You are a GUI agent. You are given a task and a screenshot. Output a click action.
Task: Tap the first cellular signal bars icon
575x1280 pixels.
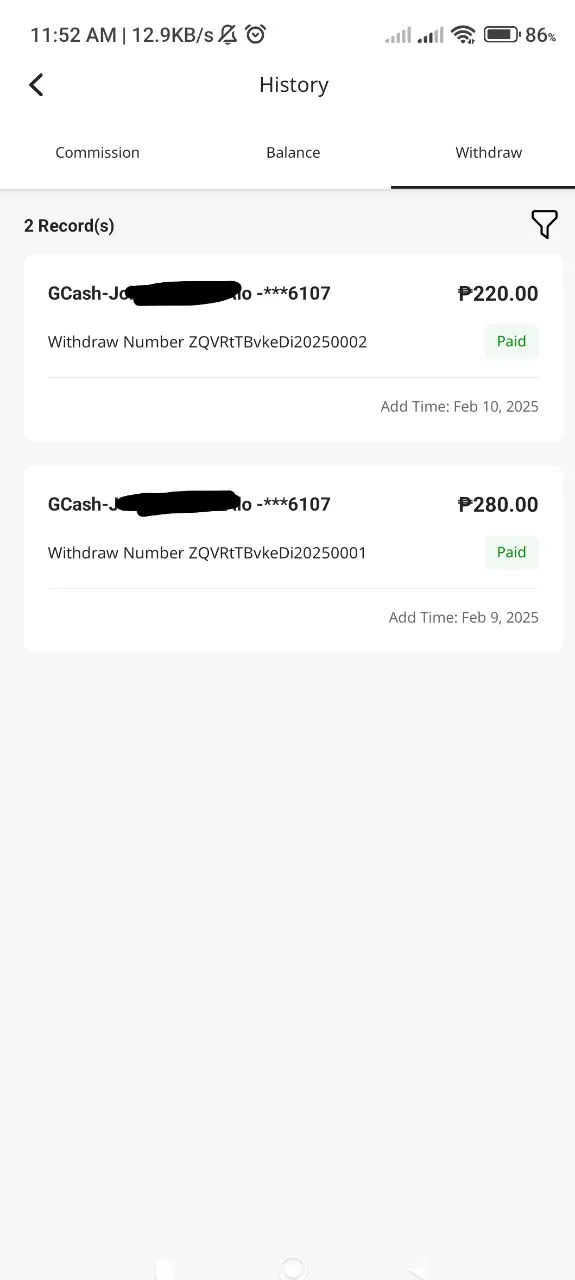tap(398, 36)
